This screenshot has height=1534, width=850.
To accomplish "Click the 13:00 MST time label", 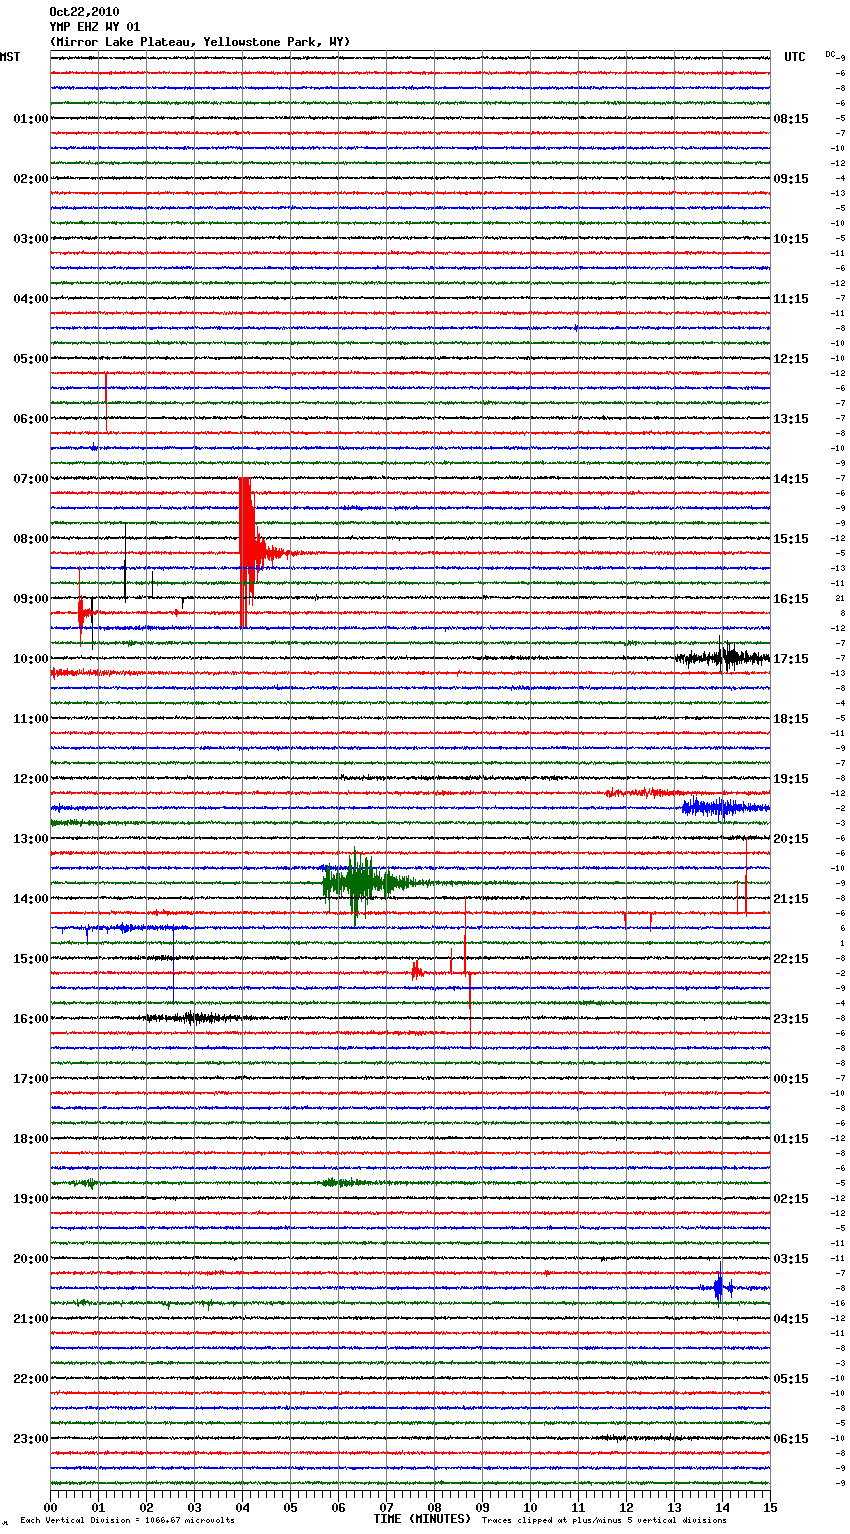I will pyautogui.click(x=30, y=839).
